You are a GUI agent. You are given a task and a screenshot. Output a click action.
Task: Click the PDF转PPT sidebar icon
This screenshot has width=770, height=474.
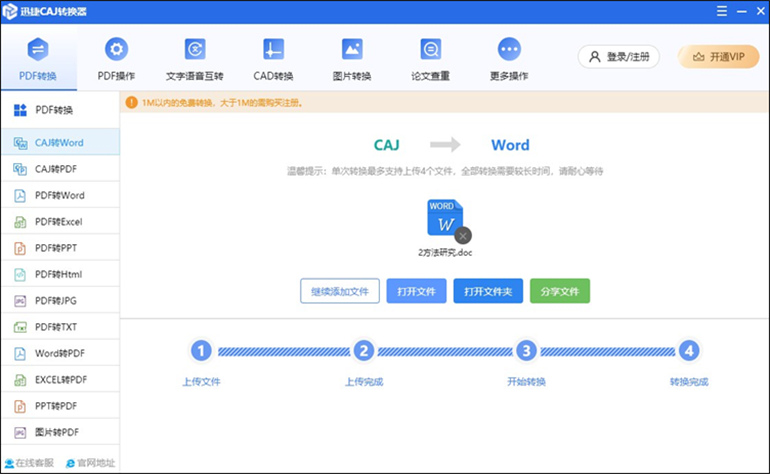click(20, 248)
